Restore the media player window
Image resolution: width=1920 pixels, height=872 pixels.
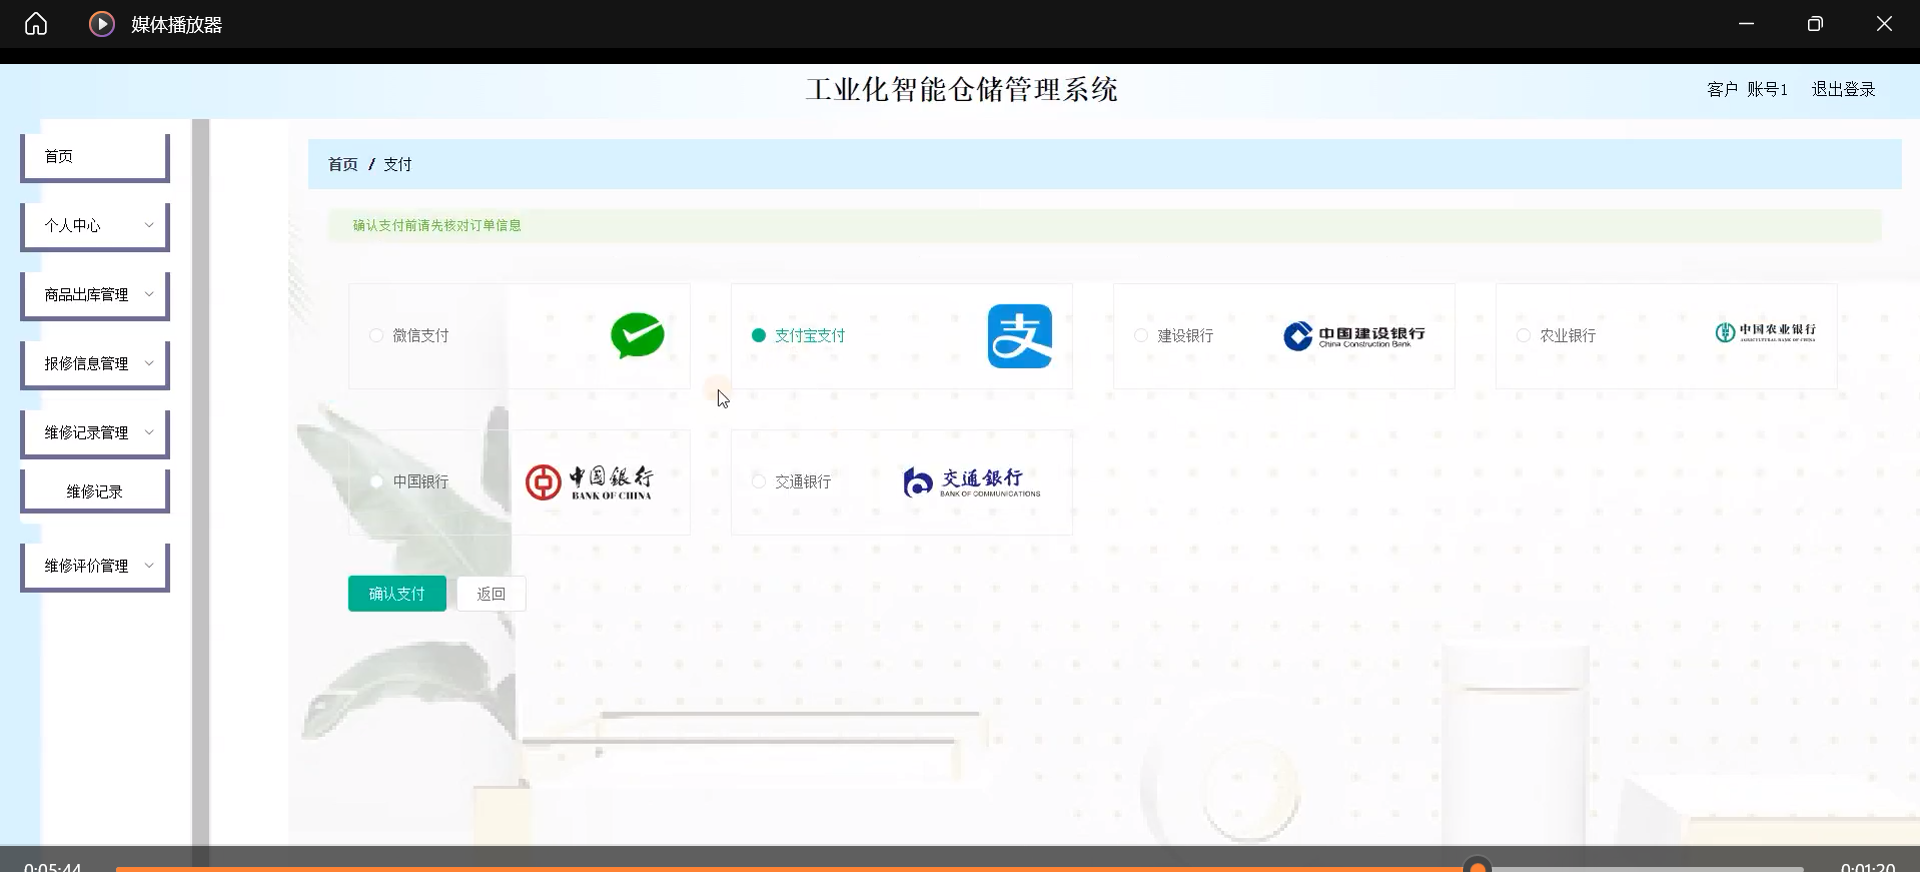pyautogui.click(x=1815, y=23)
